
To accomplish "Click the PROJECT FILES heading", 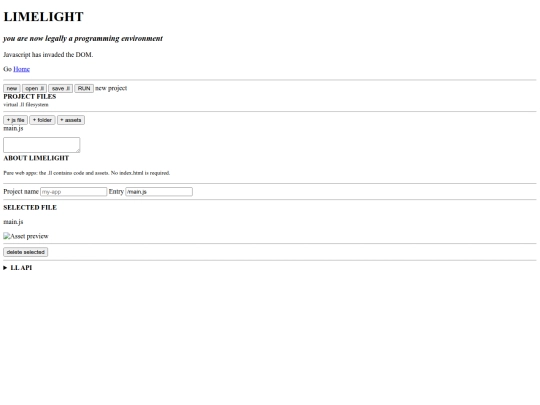I will tap(30, 96).
